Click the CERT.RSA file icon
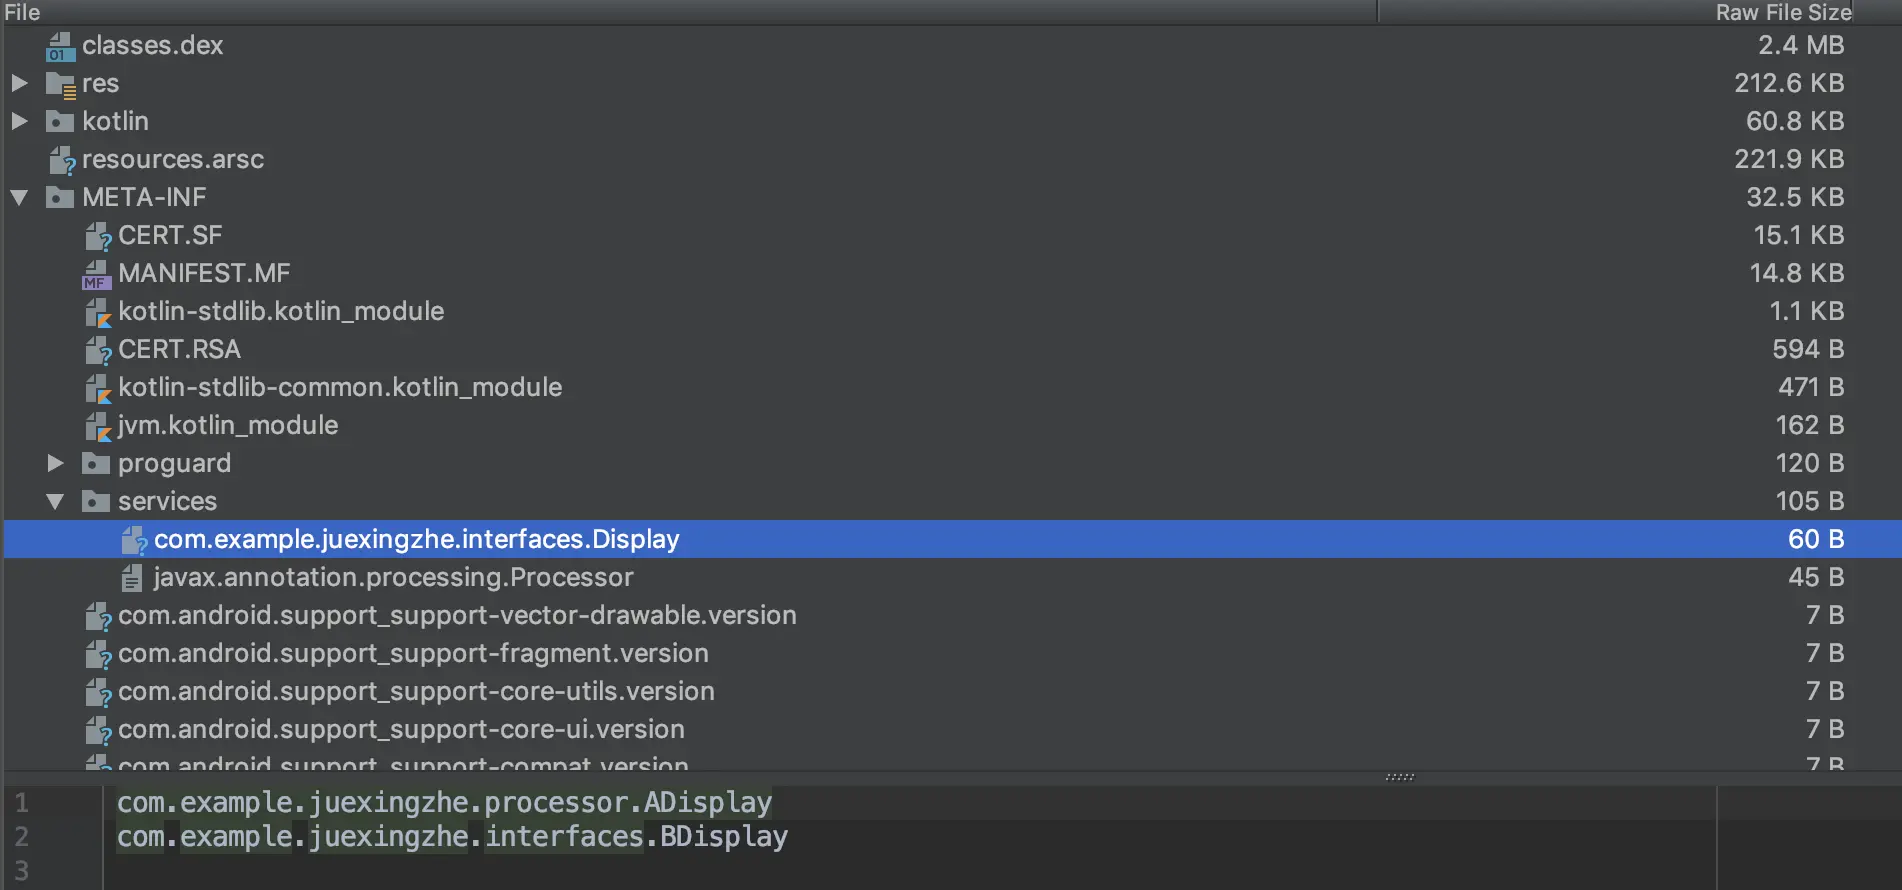 coord(97,350)
